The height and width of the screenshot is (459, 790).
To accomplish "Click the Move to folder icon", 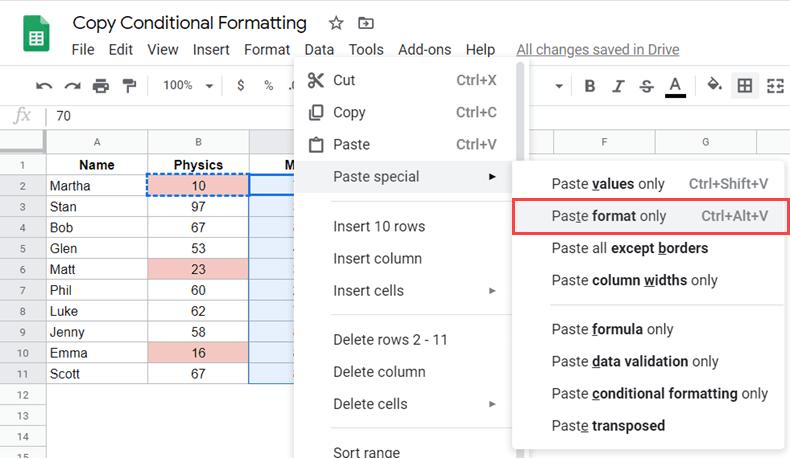I will tap(366, 23).
